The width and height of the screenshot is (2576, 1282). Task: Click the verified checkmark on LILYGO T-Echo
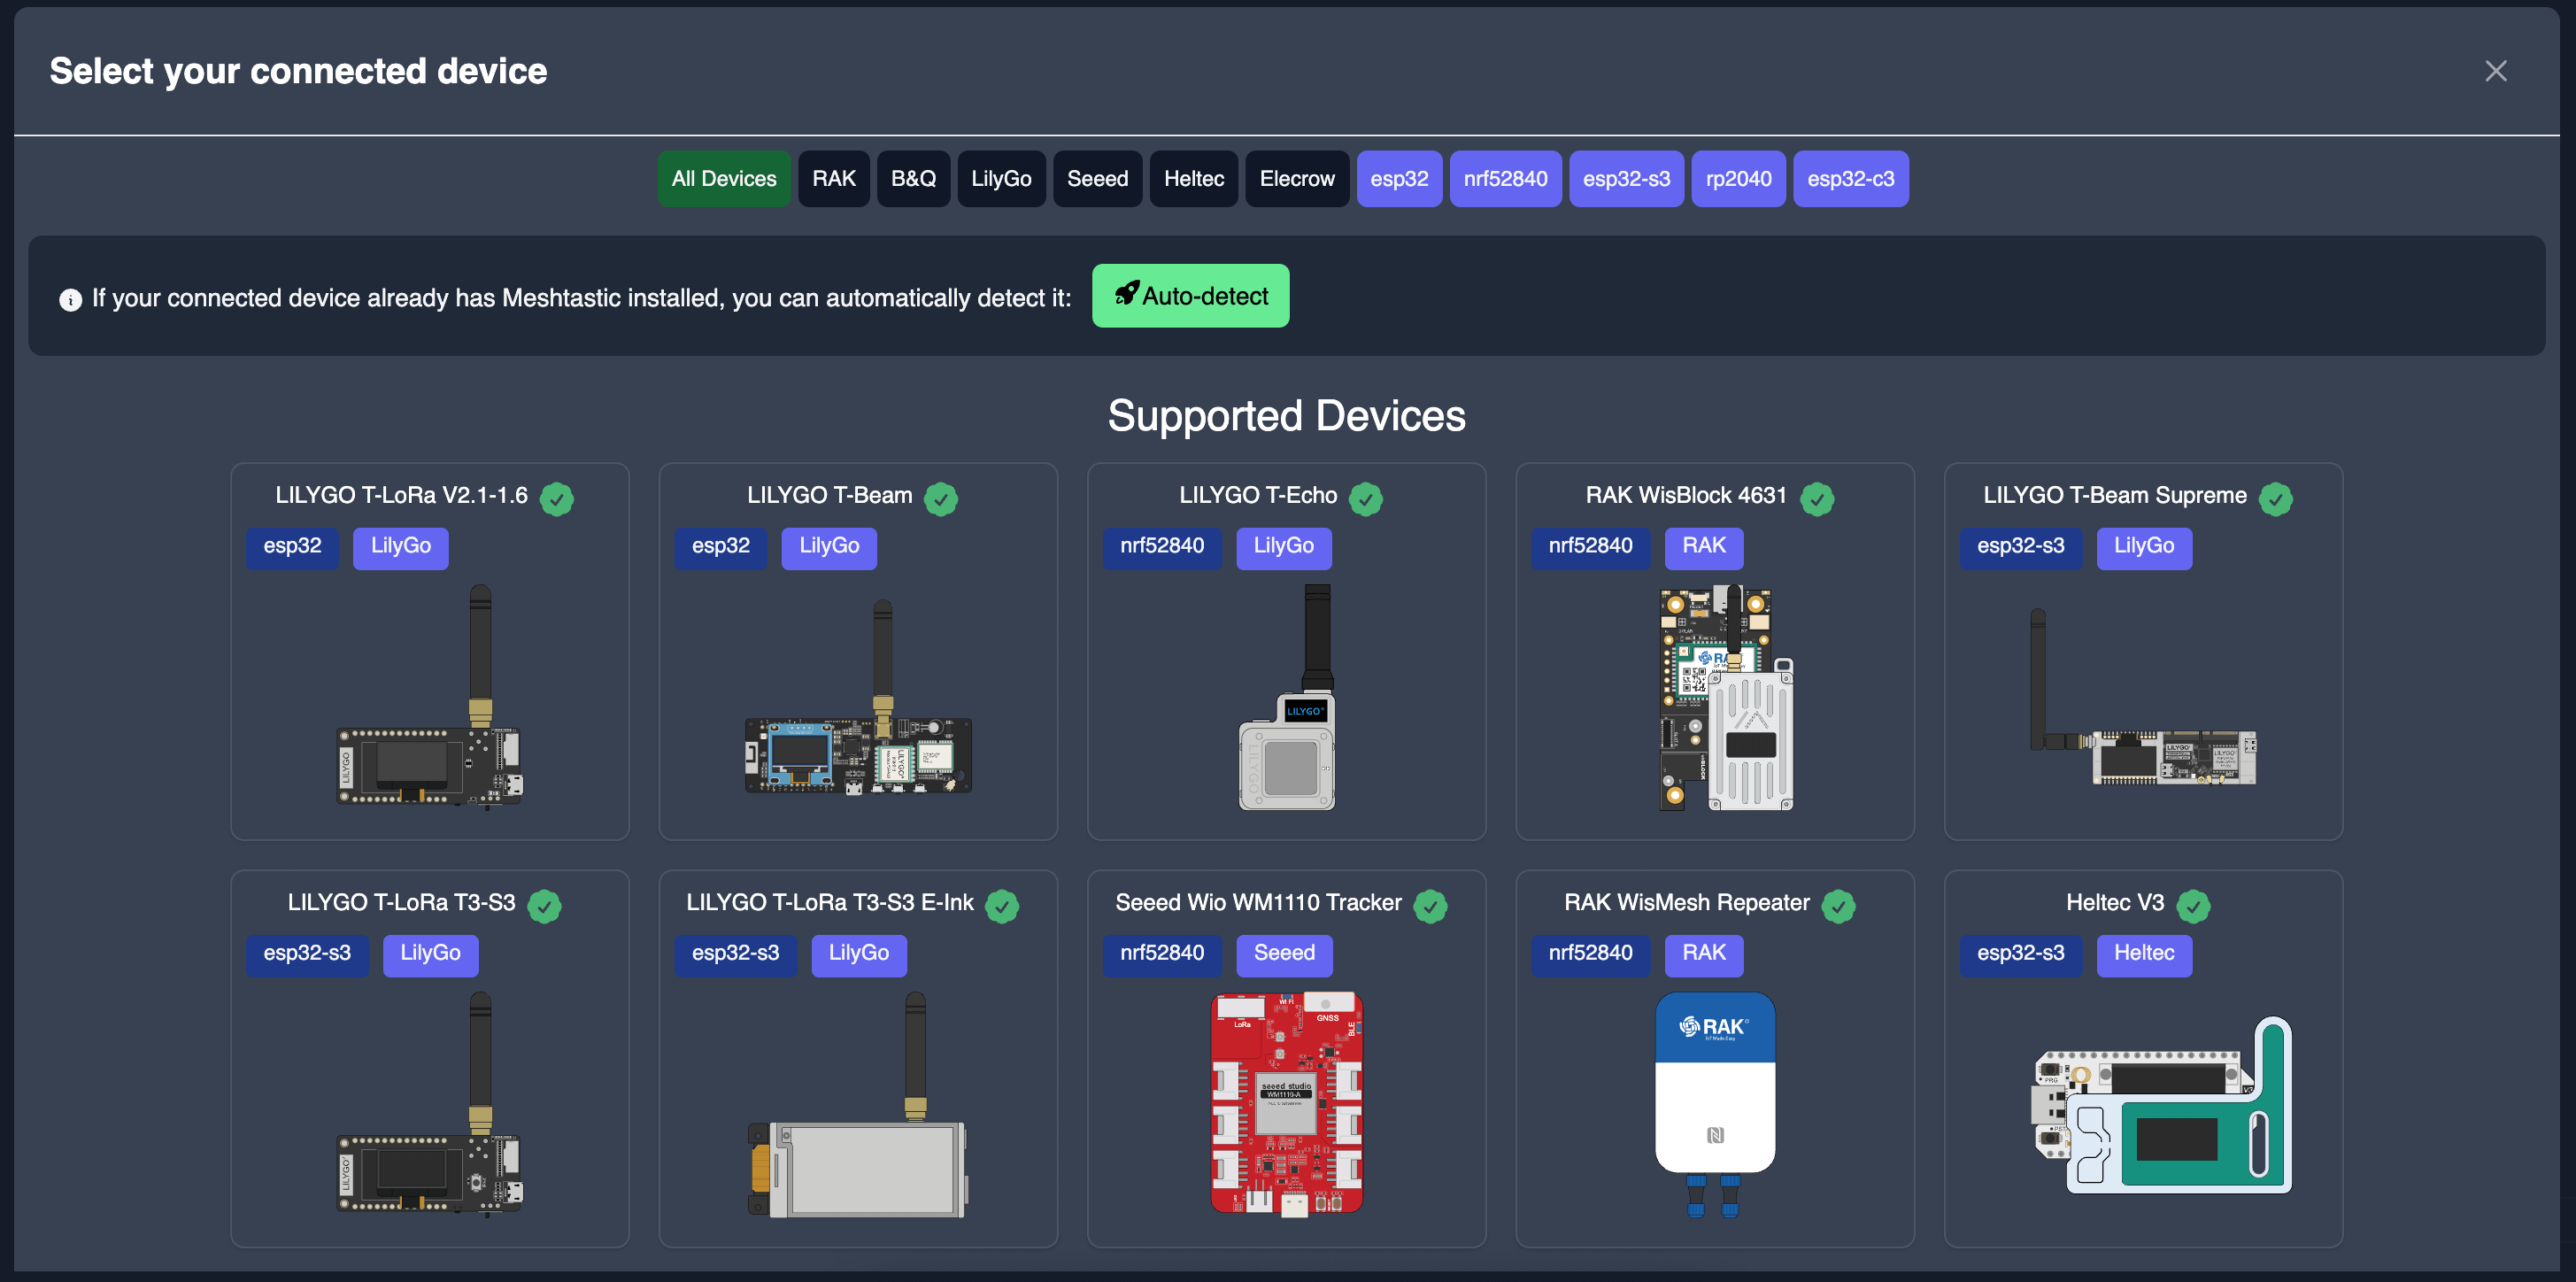pos(1366,498)
